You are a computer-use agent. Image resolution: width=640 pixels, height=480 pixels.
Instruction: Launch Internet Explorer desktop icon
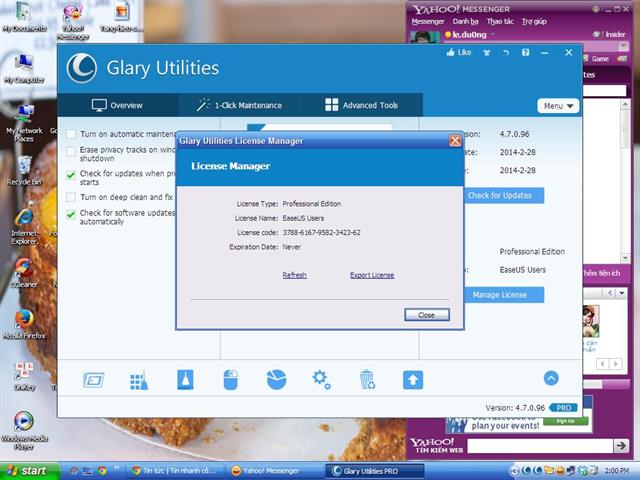(x=24, y=226)
